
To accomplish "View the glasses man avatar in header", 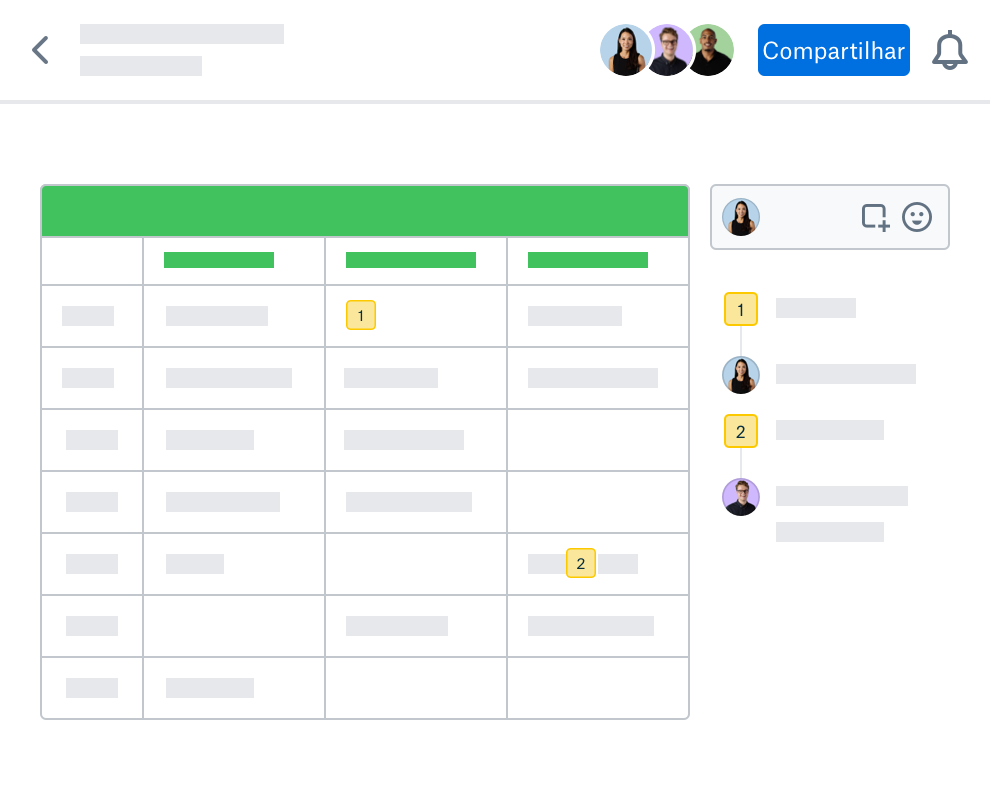I will tap(669, 50).
